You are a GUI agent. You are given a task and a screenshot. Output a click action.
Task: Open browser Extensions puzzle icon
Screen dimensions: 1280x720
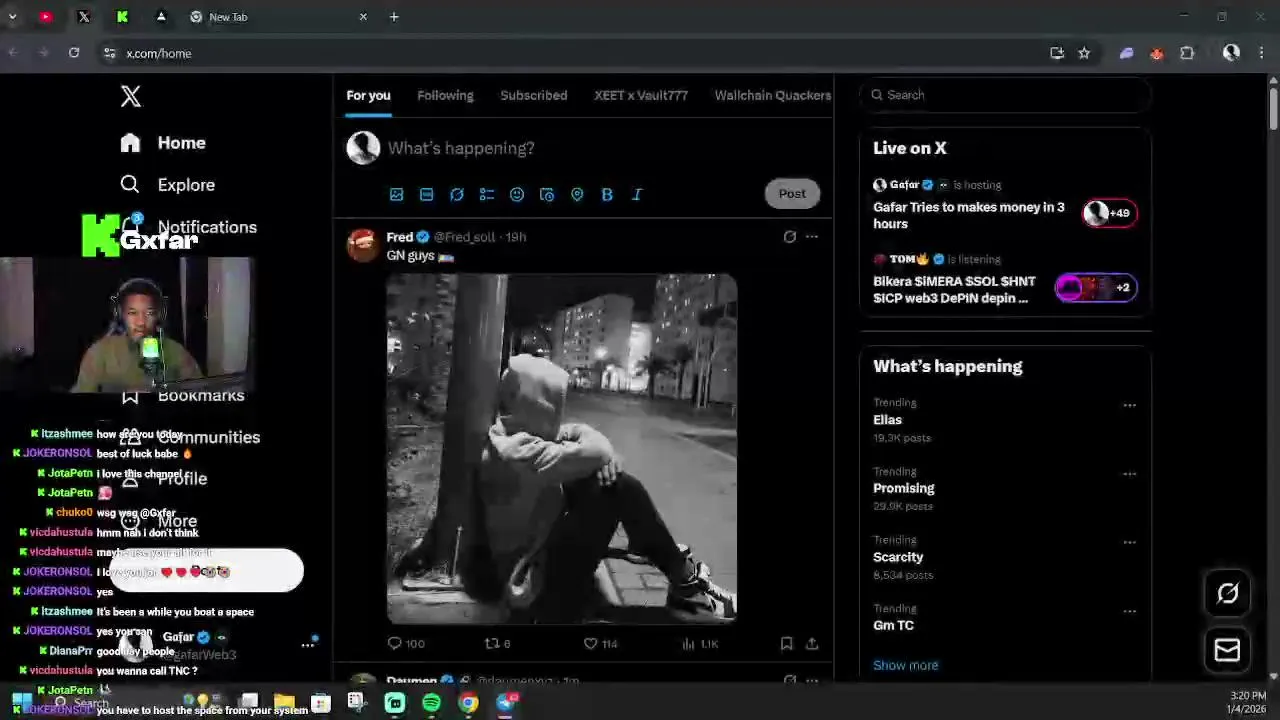[1187, 53]
